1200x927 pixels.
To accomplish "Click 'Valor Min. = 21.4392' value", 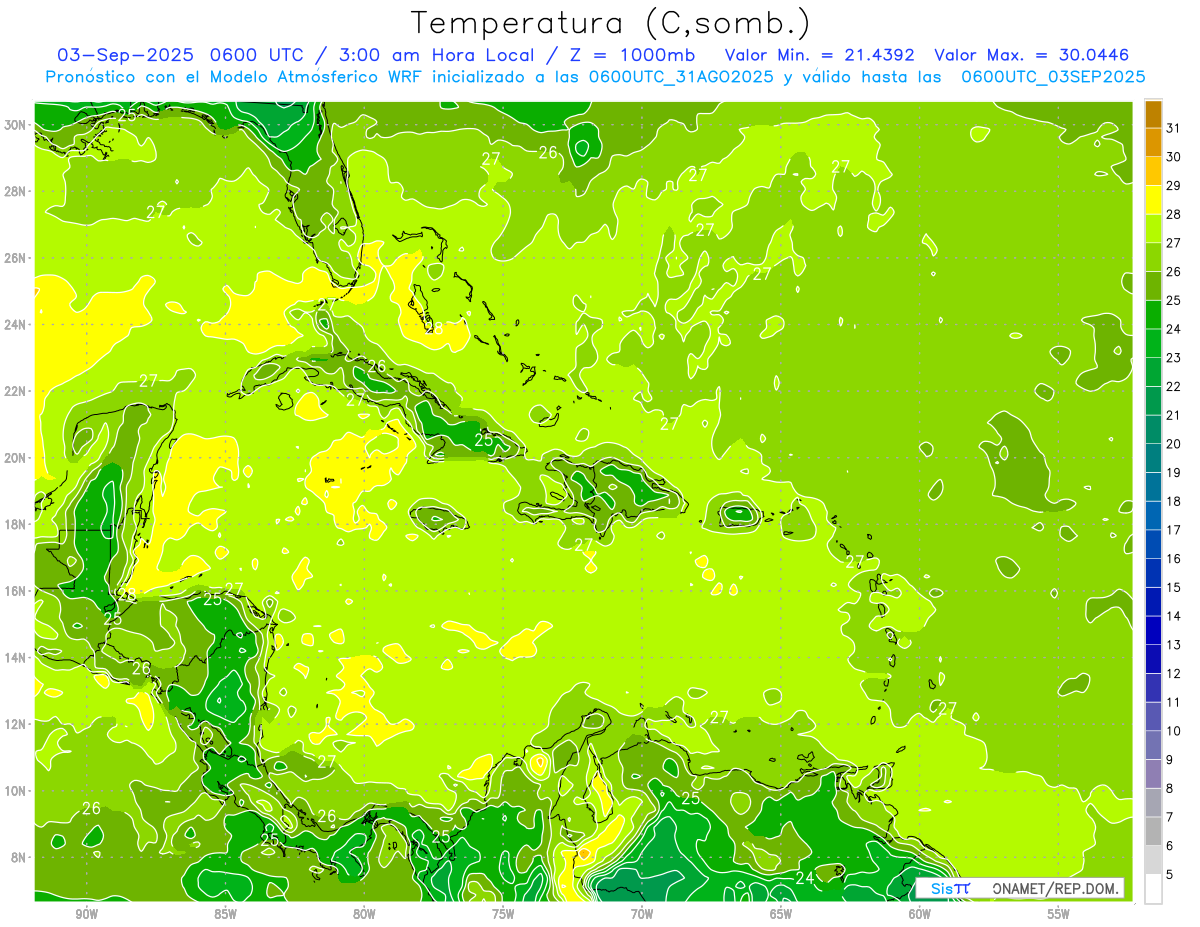I will coord(820,55).
